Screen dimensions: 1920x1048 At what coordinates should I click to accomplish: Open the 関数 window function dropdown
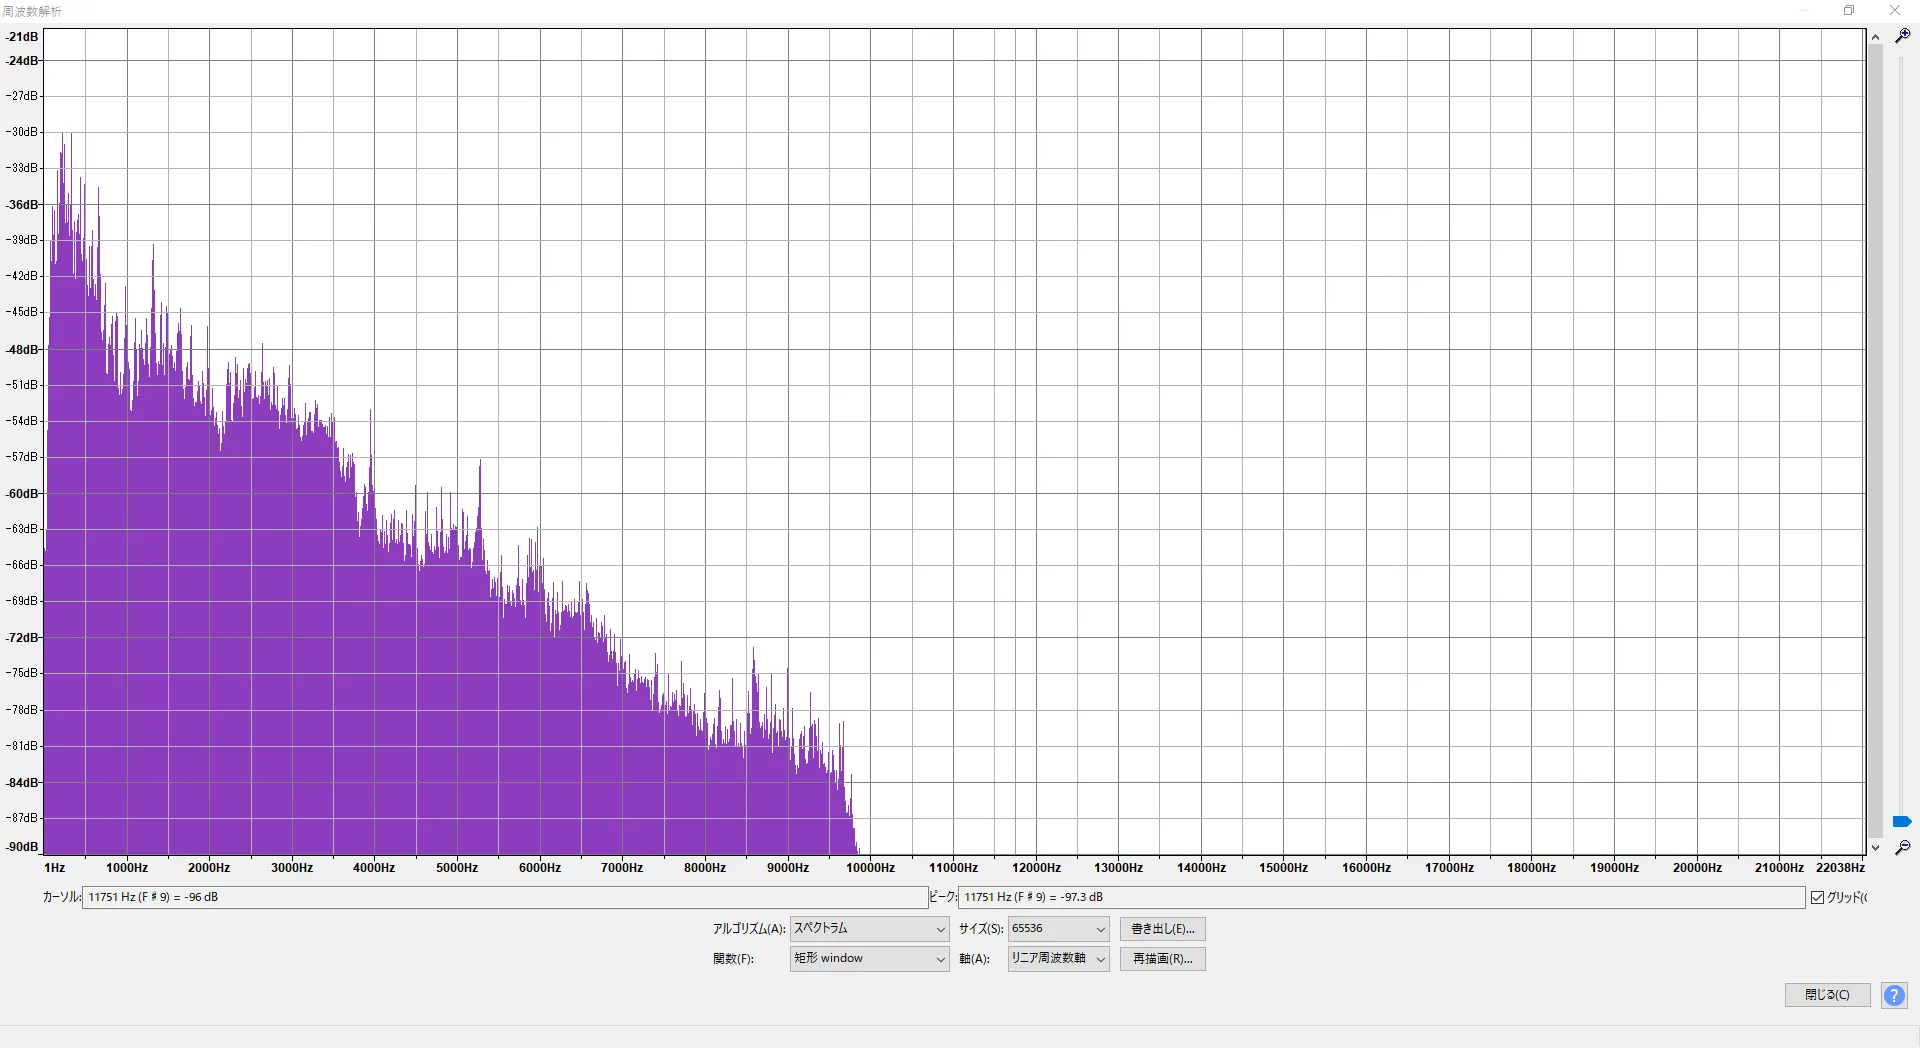(869, 959)
